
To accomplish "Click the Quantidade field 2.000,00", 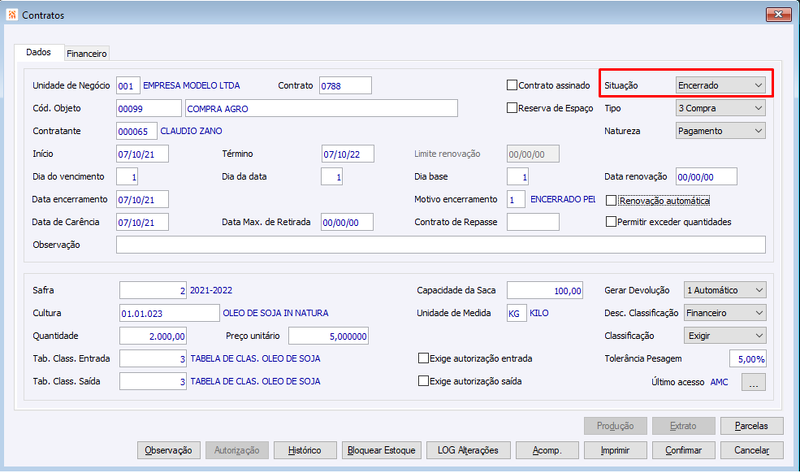I will [153, 336].
